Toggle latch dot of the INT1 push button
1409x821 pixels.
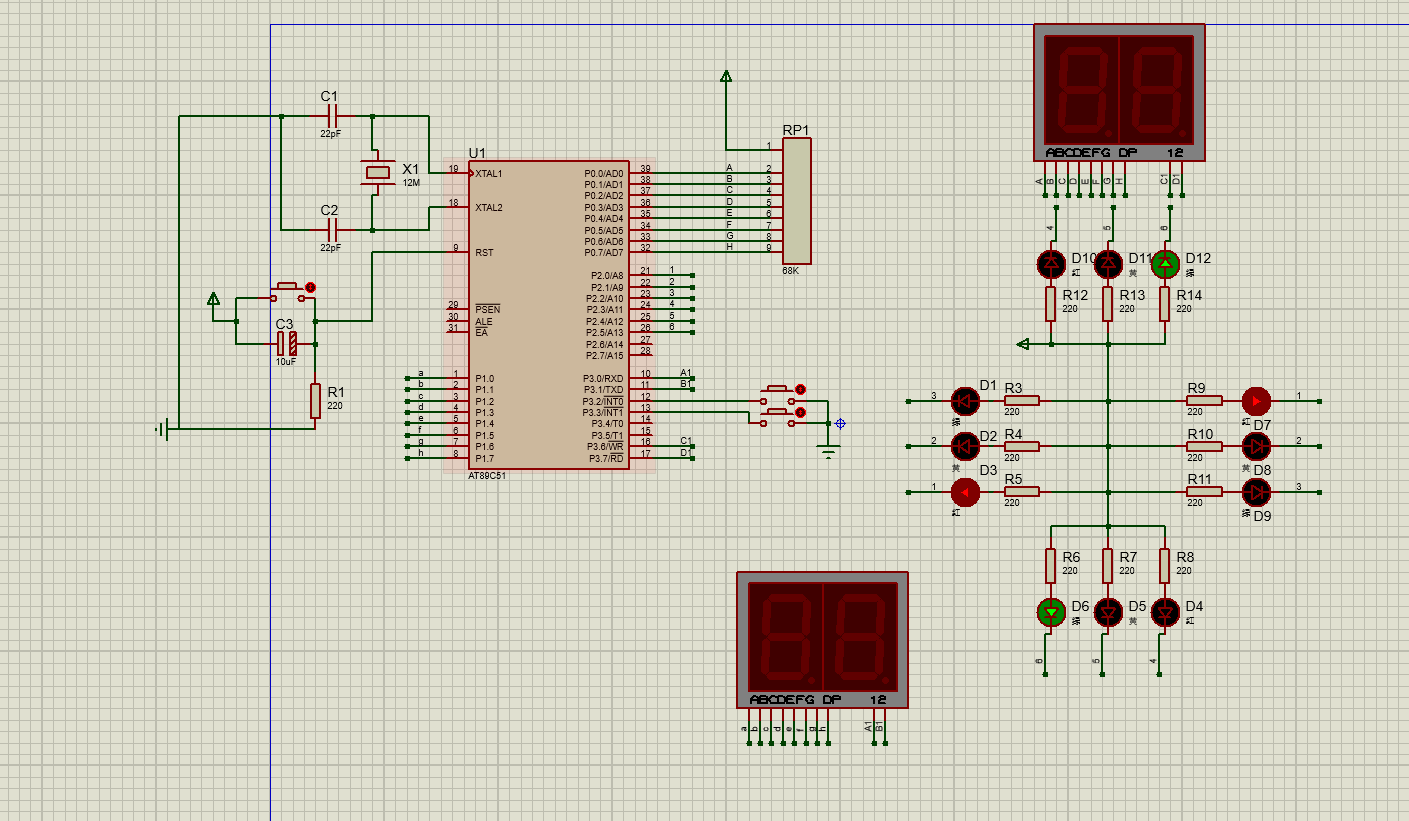(800, 412)
